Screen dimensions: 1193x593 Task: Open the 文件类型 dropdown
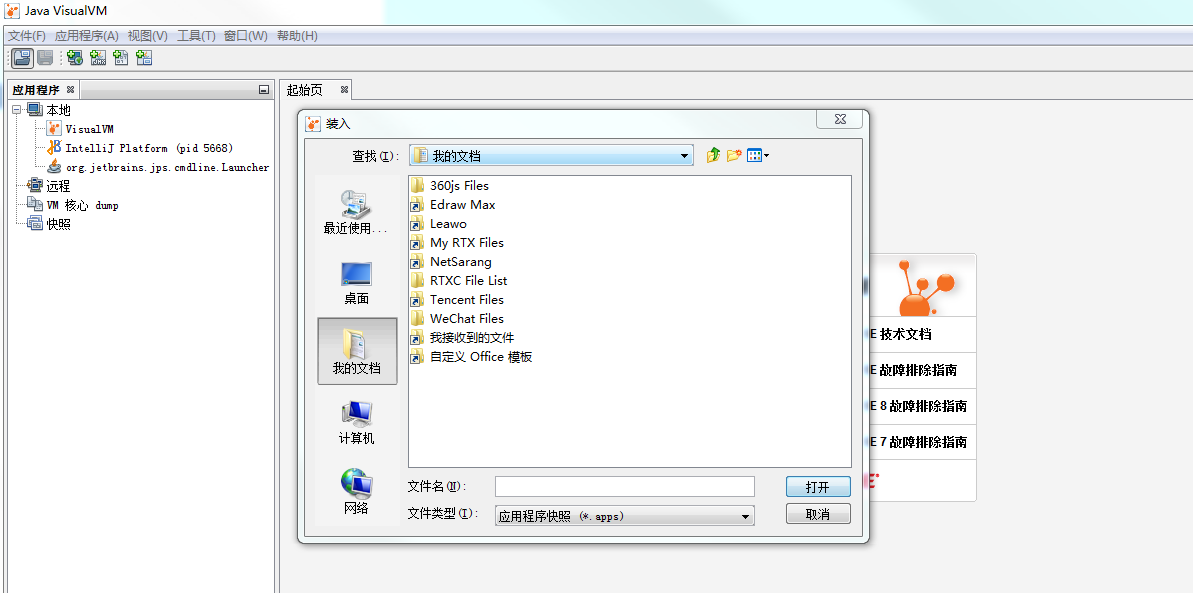(x=744, y=515)
